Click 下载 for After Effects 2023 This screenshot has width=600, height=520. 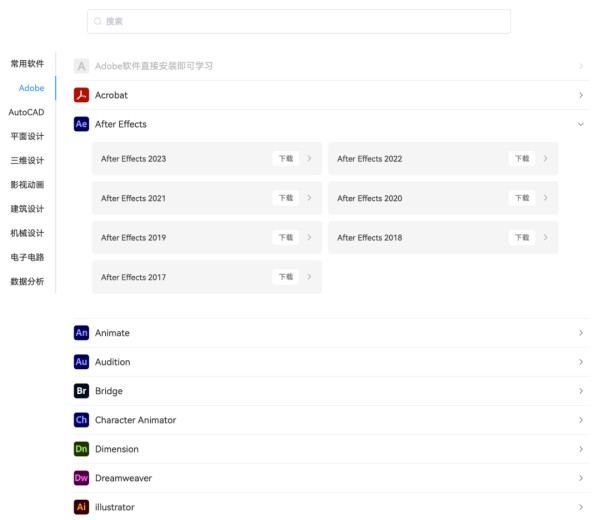click(286, 158)
